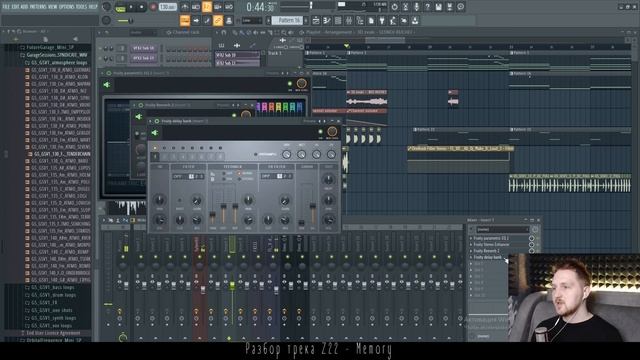Select bank 2 button in Fruity delay bank
640x360 pixels.
click(x=164, y=156)
